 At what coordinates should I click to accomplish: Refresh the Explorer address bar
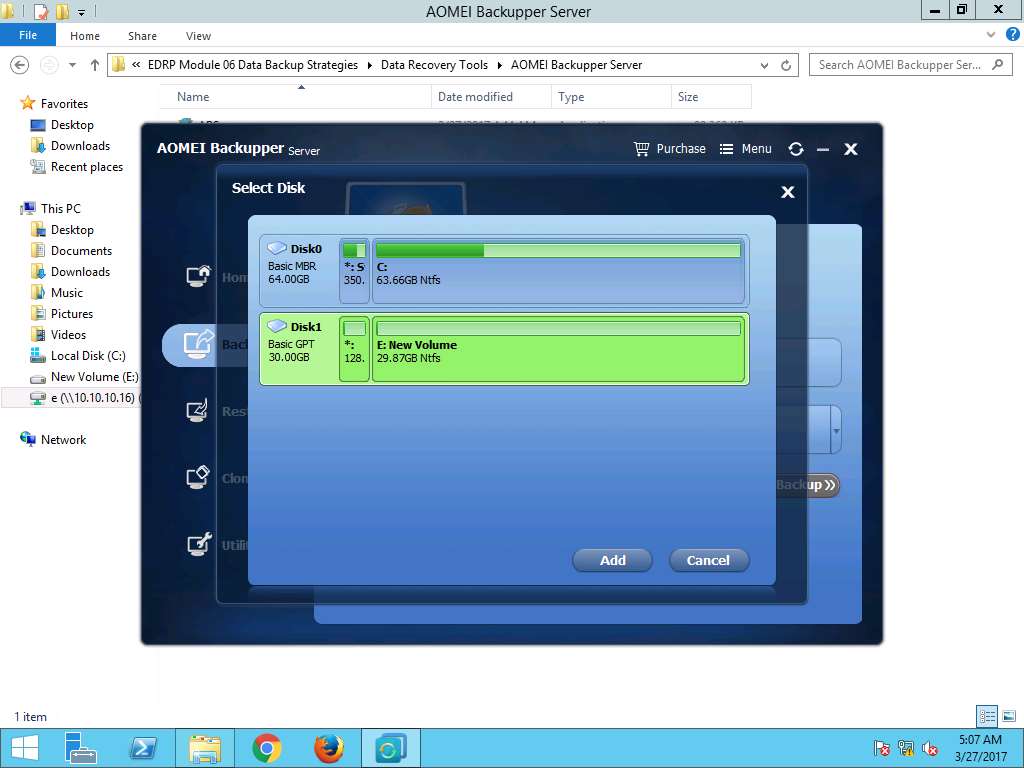[x=786, y=65]
